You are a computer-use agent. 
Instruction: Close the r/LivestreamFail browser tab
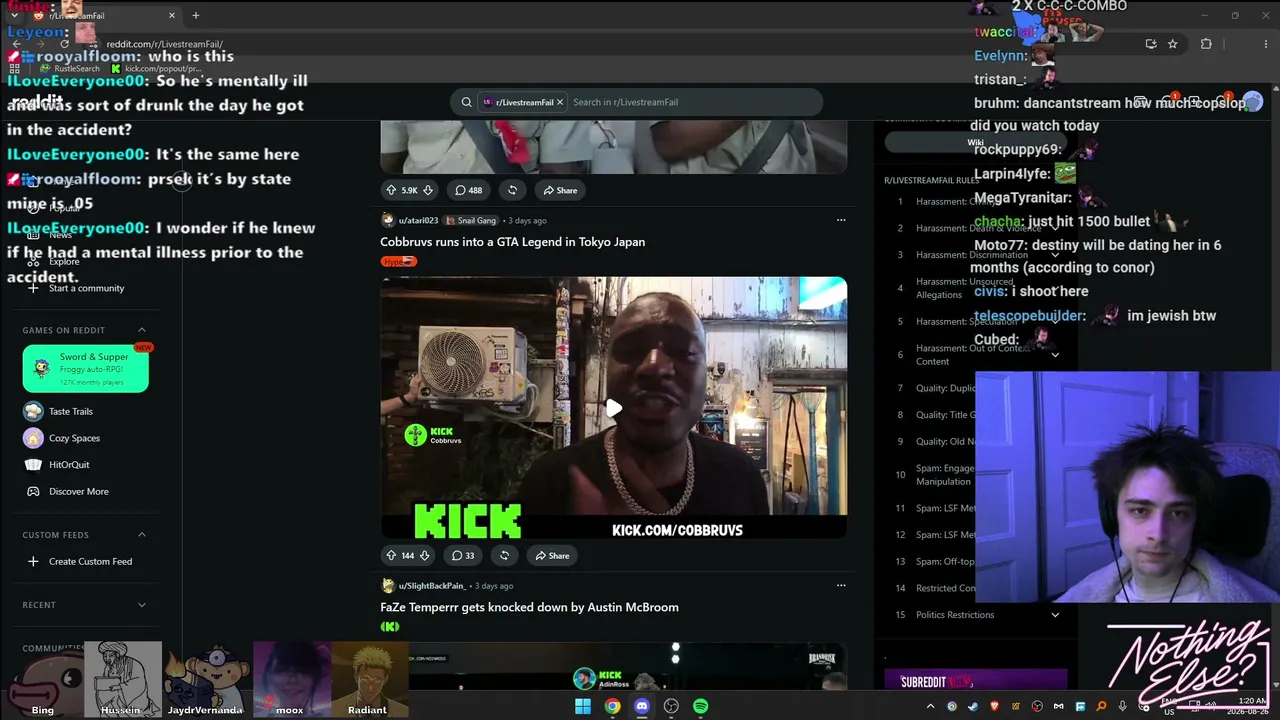[172, 16]
